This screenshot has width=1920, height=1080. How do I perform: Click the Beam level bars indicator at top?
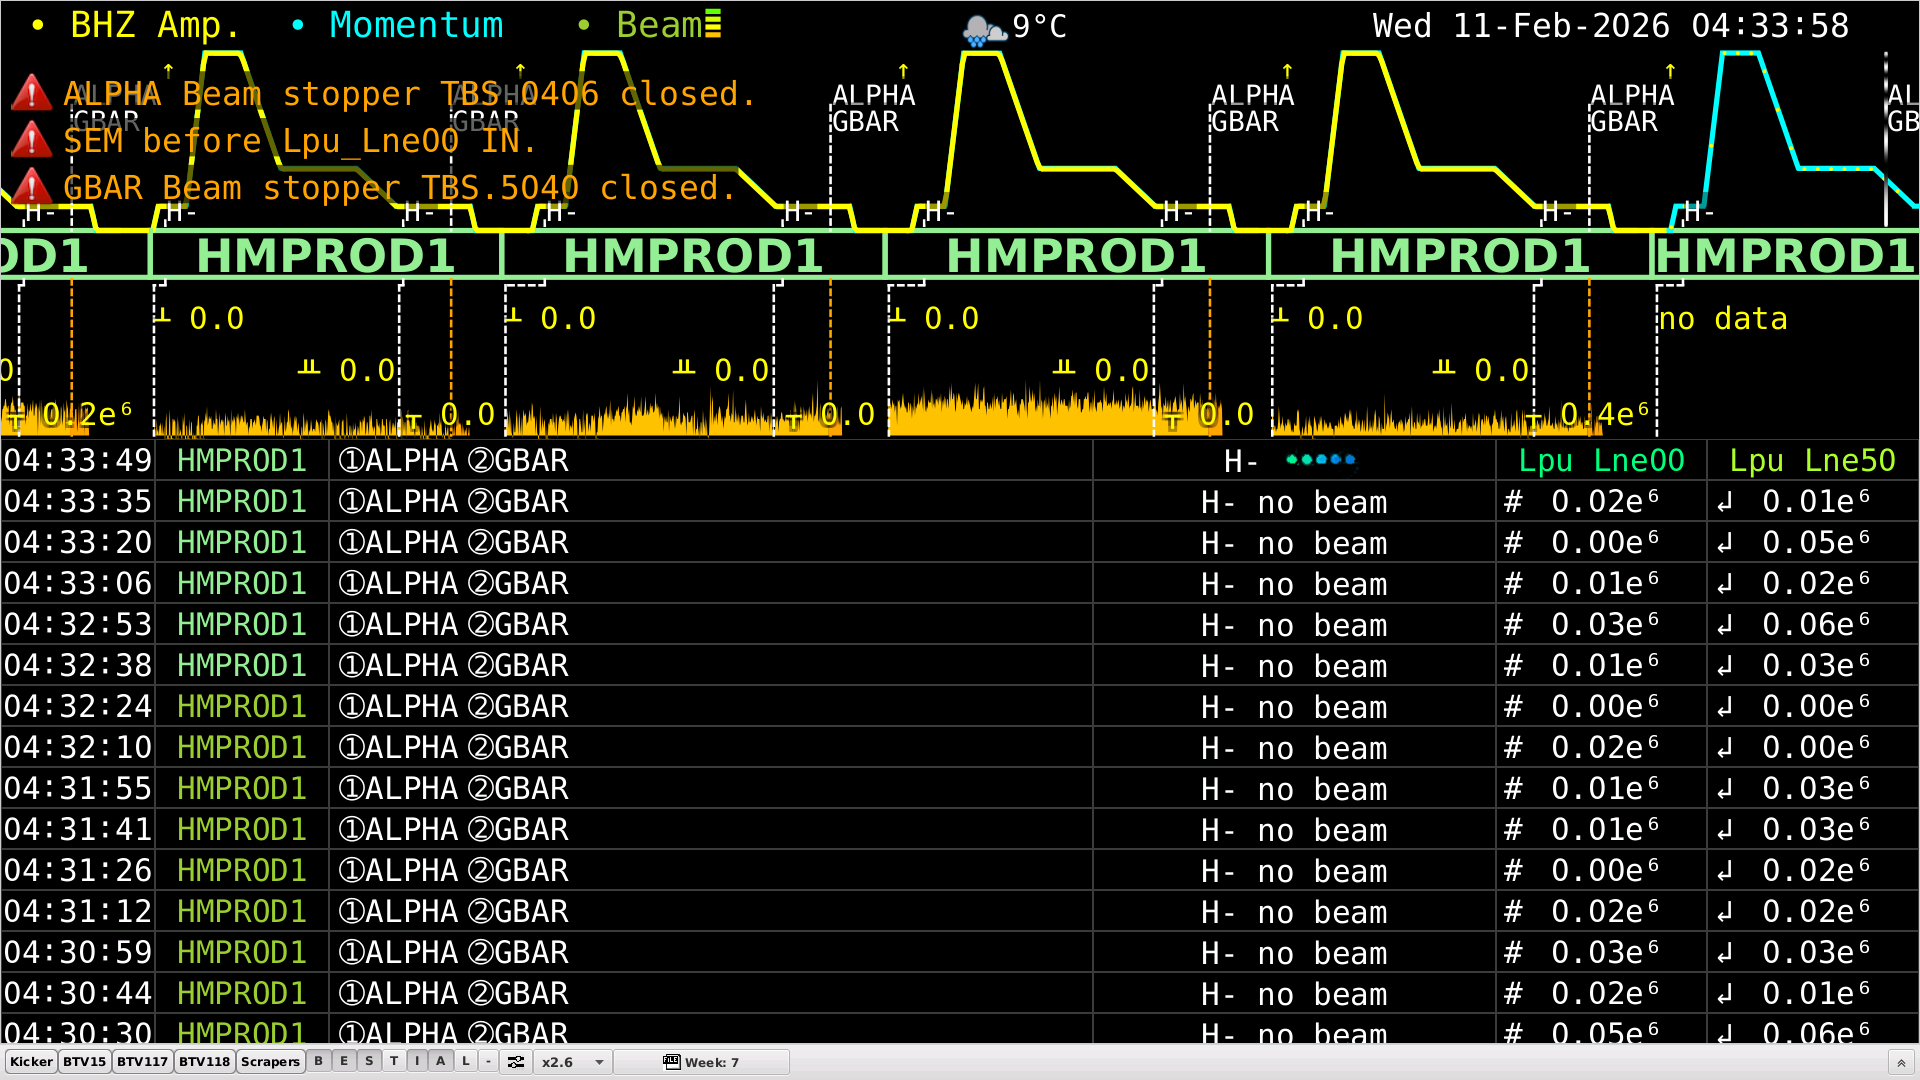713,24
